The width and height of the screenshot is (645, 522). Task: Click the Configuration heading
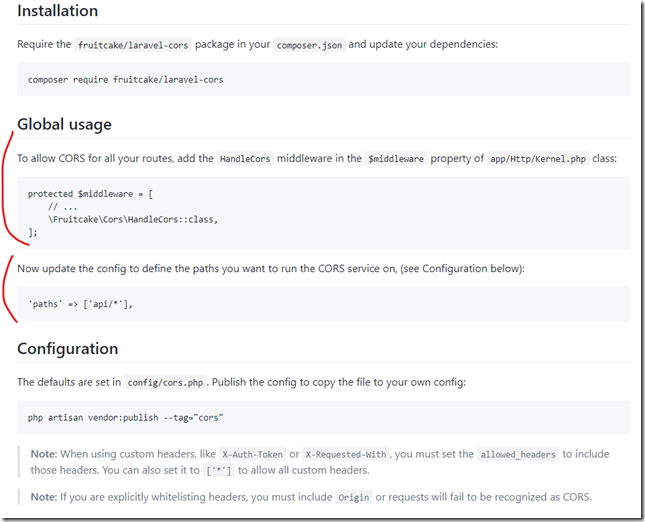point(67,349)
